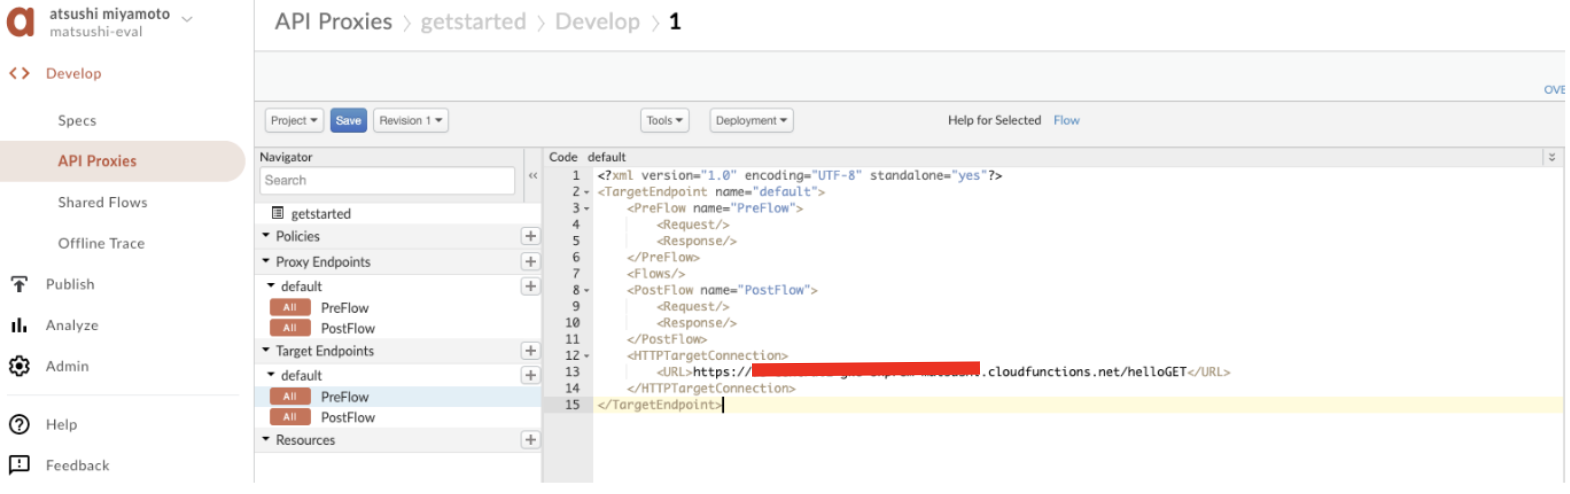
Task: Click the URL line in code editor
Action: [943, 372]
